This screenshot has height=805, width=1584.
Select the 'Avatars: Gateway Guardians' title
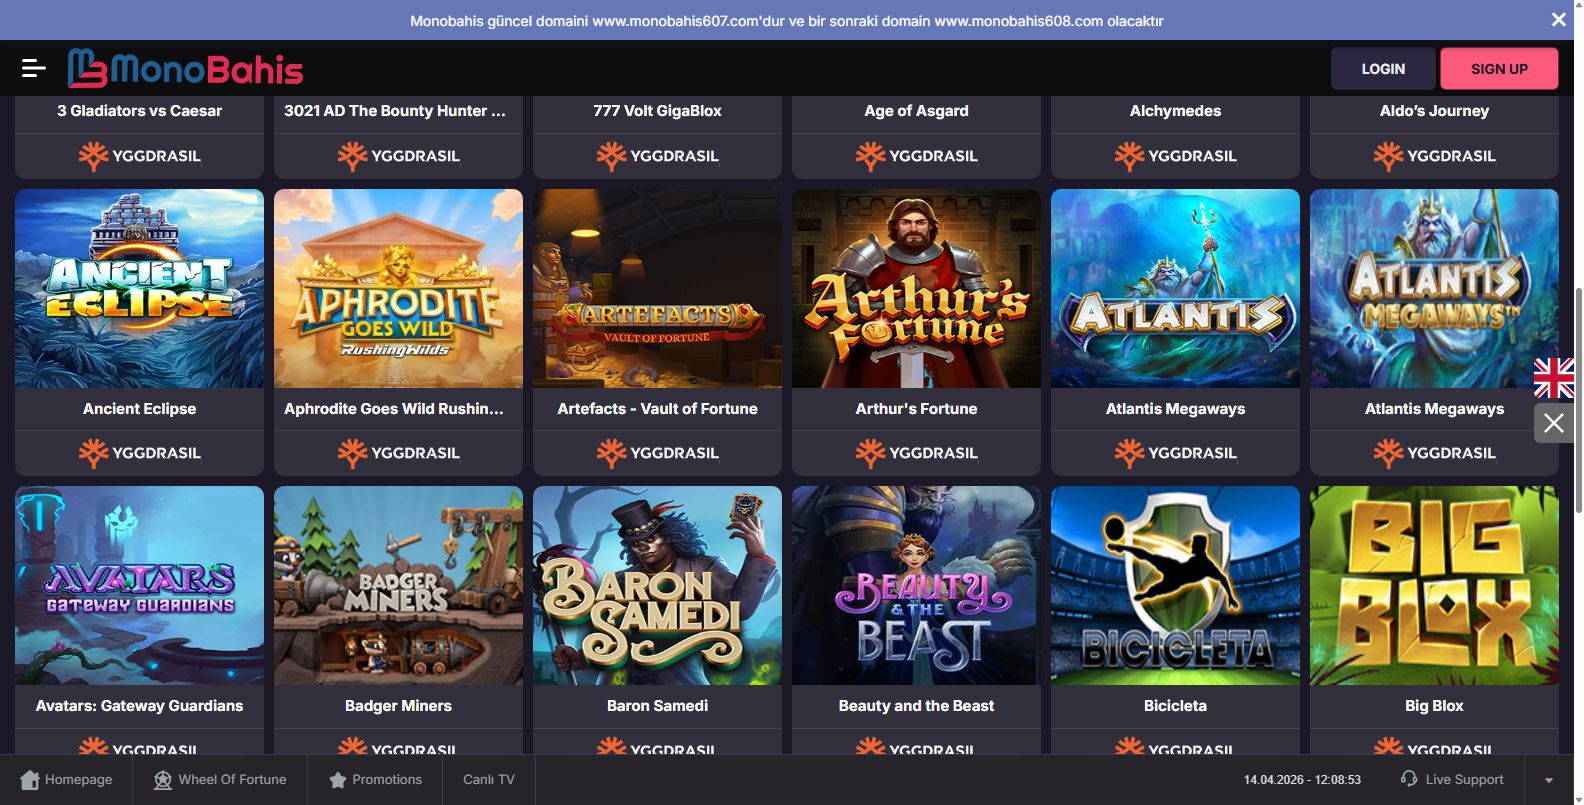(140, 706)
